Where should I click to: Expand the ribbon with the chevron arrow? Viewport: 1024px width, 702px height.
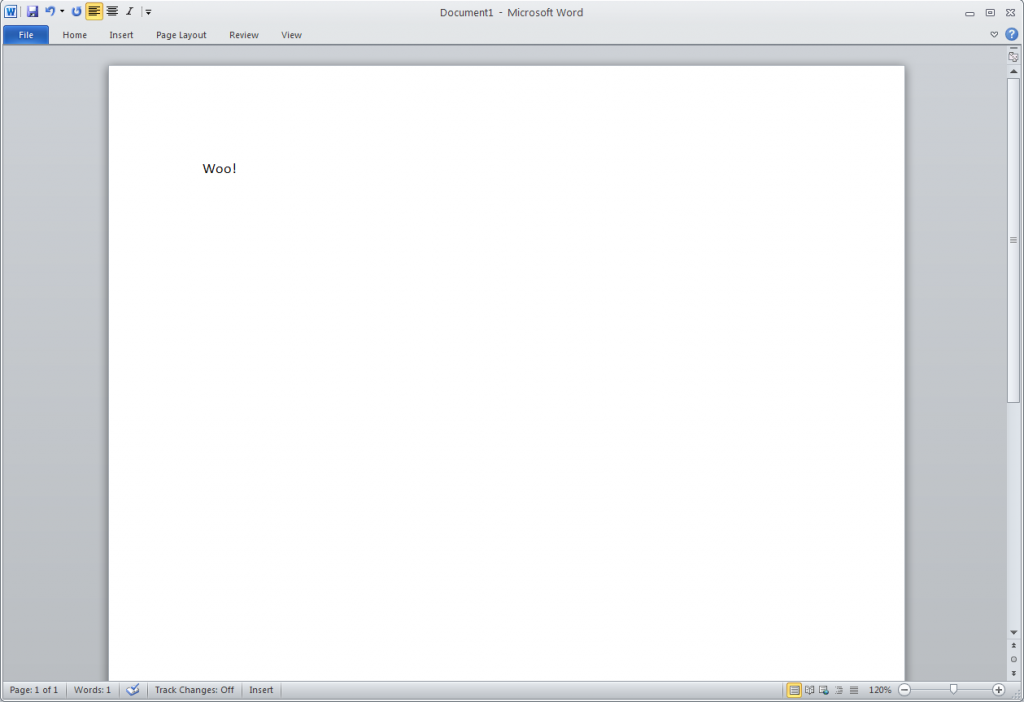[x=994, y=35]
